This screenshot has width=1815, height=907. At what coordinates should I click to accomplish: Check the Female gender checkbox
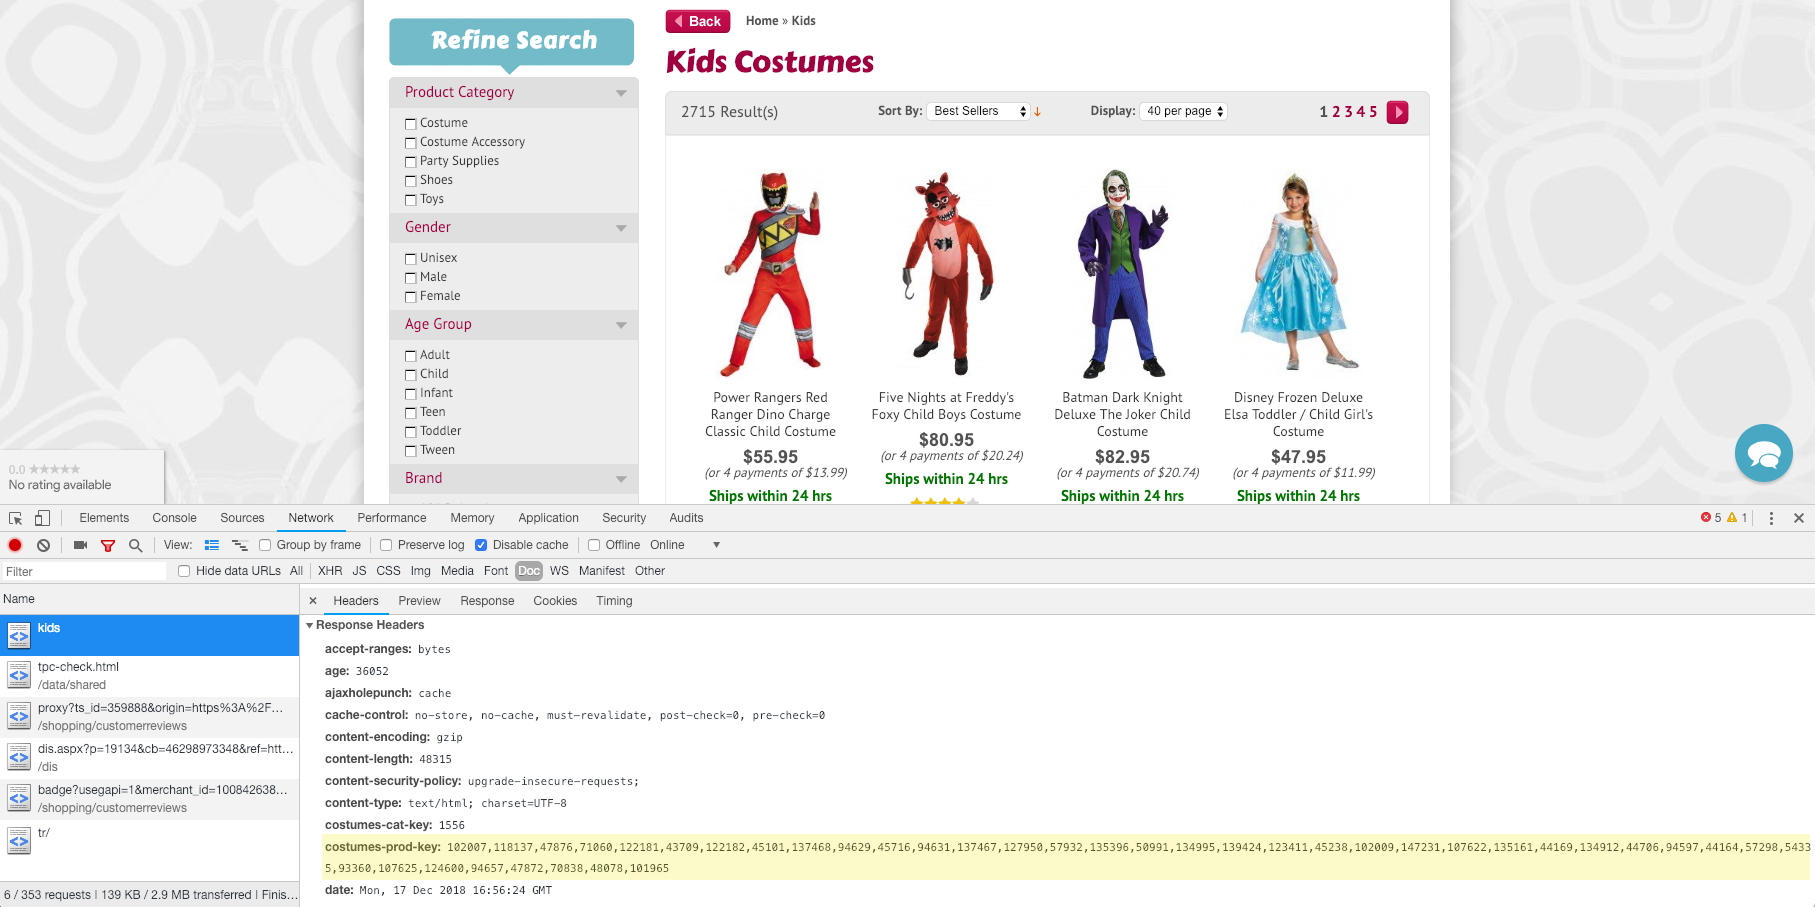(x=410, y=297)
